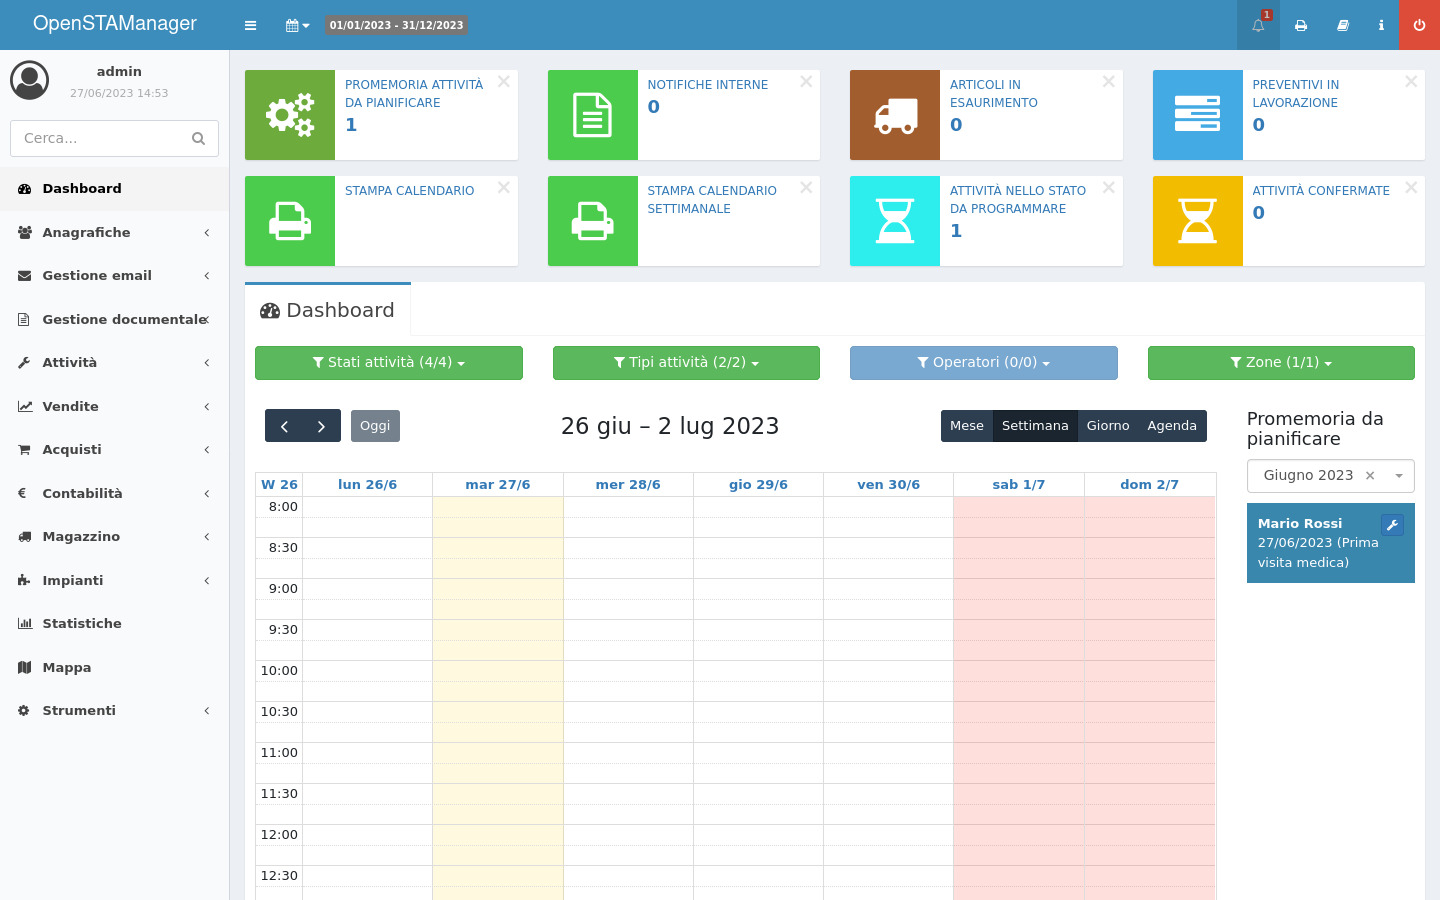Close the Notifiche interne widget
The image size is (1440, 900).
pos(806,82)
